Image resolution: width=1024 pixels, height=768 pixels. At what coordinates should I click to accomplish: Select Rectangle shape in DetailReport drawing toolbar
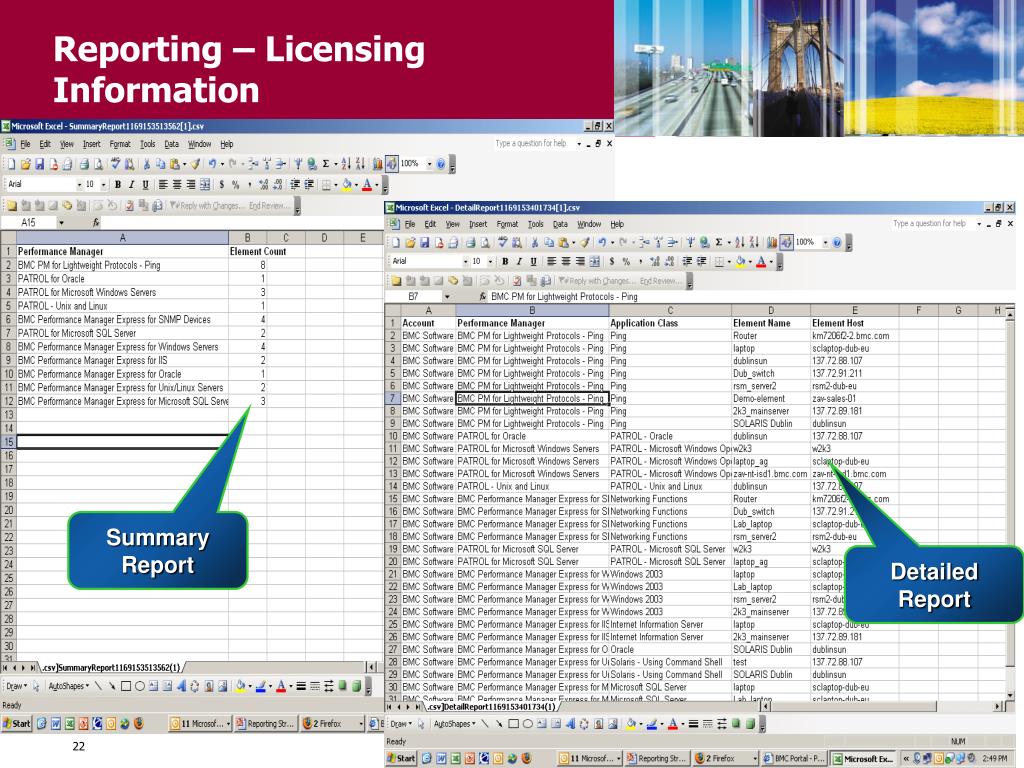(x=513, y=724)
